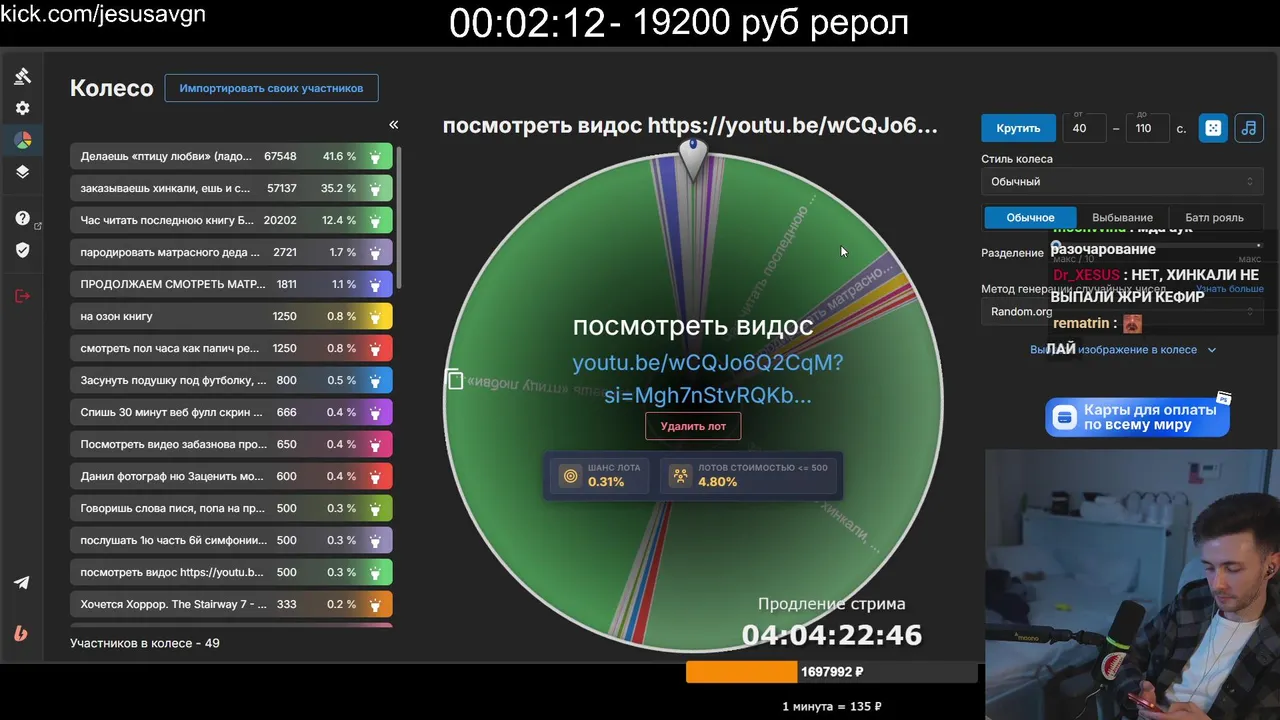Open the settings gear in sidebar
This screenshot has height=720, width=1280.
(22, 108)
